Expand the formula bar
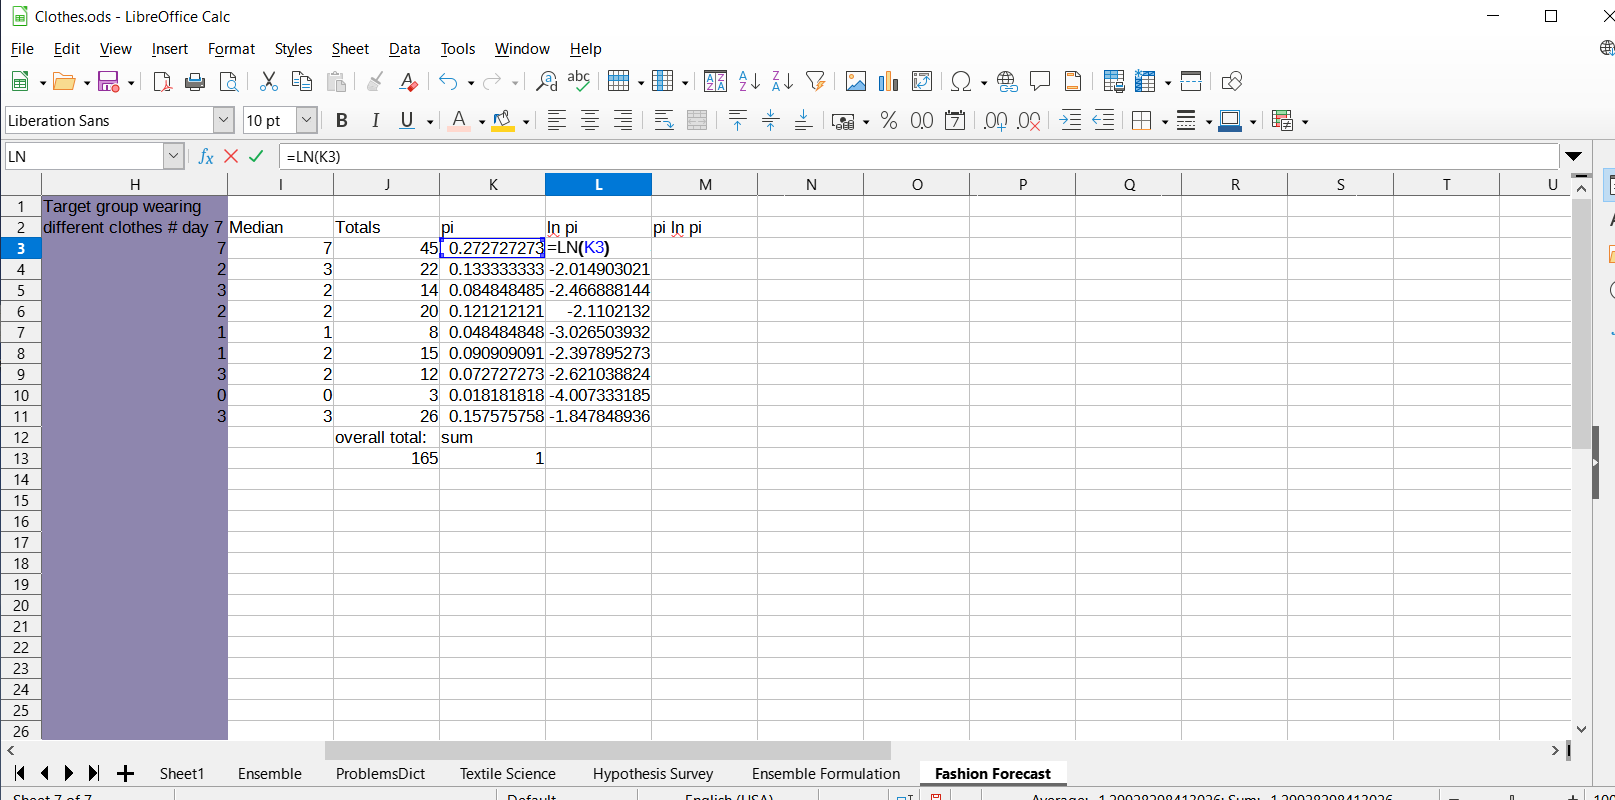This screenshot has height=800, width=1615. [x=1574, y=156]
